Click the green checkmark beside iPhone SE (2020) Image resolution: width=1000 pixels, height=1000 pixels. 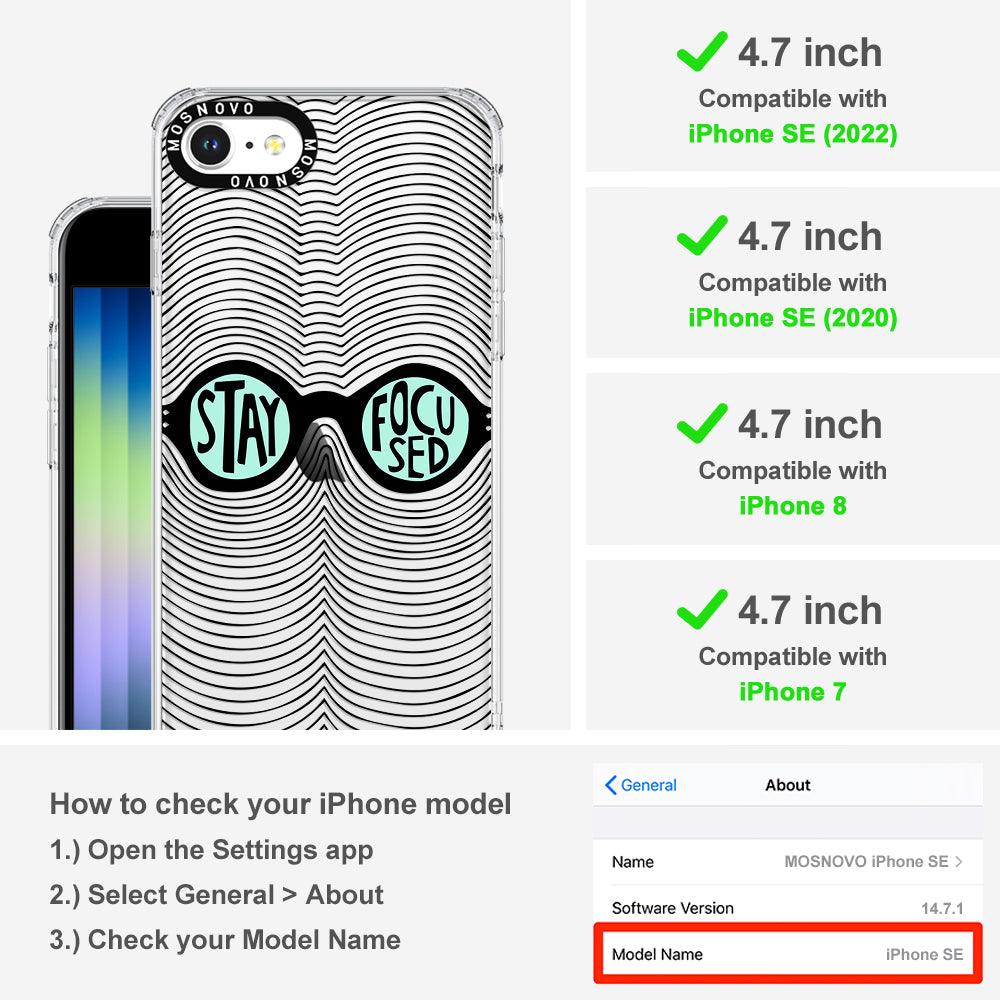(702, 235)
